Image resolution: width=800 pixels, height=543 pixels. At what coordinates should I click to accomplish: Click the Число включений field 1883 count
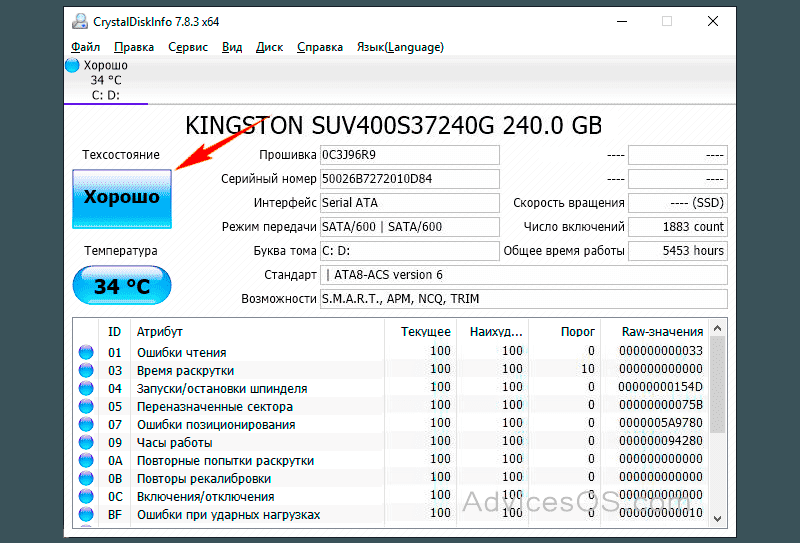pyautogui.click(x=678, y=227)
